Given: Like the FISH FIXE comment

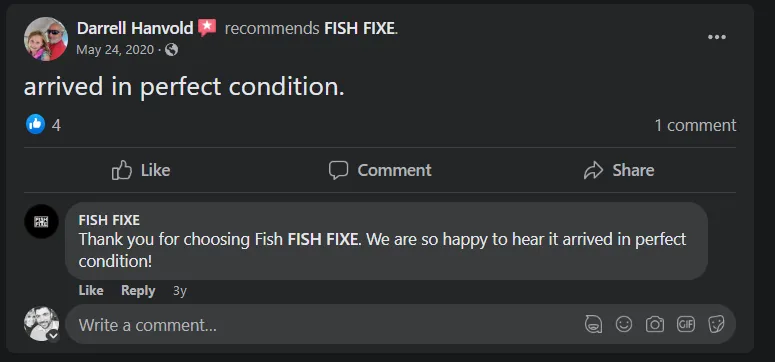Looking at the screenshot, I should pos(91,291).
